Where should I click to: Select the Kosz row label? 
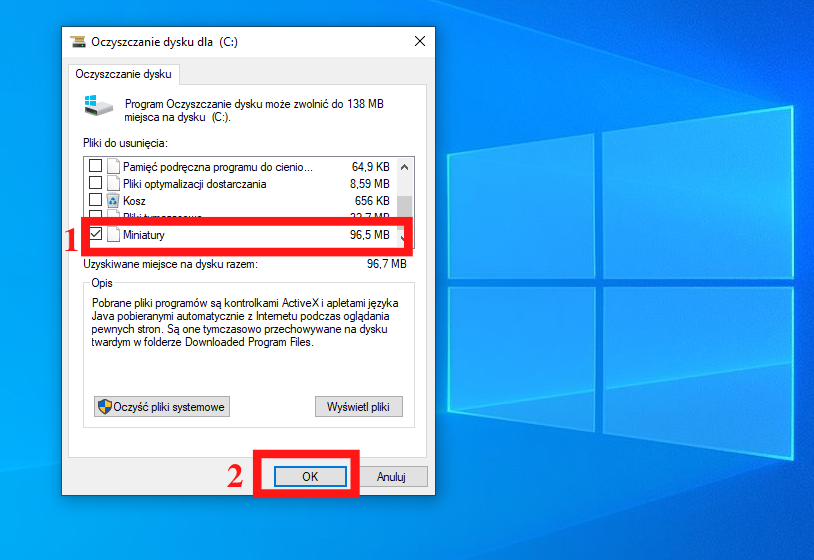click(134, 201)
